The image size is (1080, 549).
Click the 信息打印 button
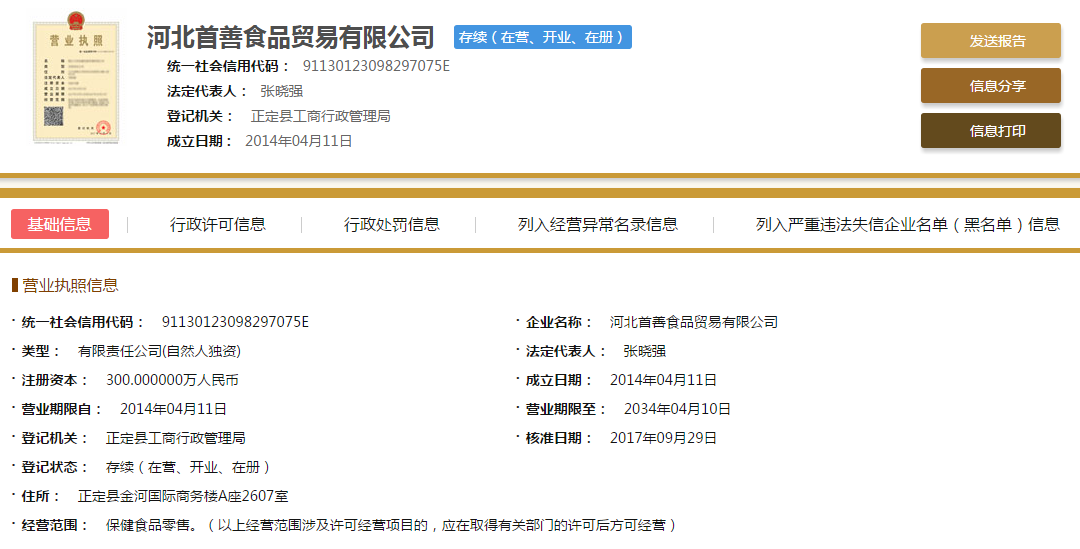click(990, 131)
